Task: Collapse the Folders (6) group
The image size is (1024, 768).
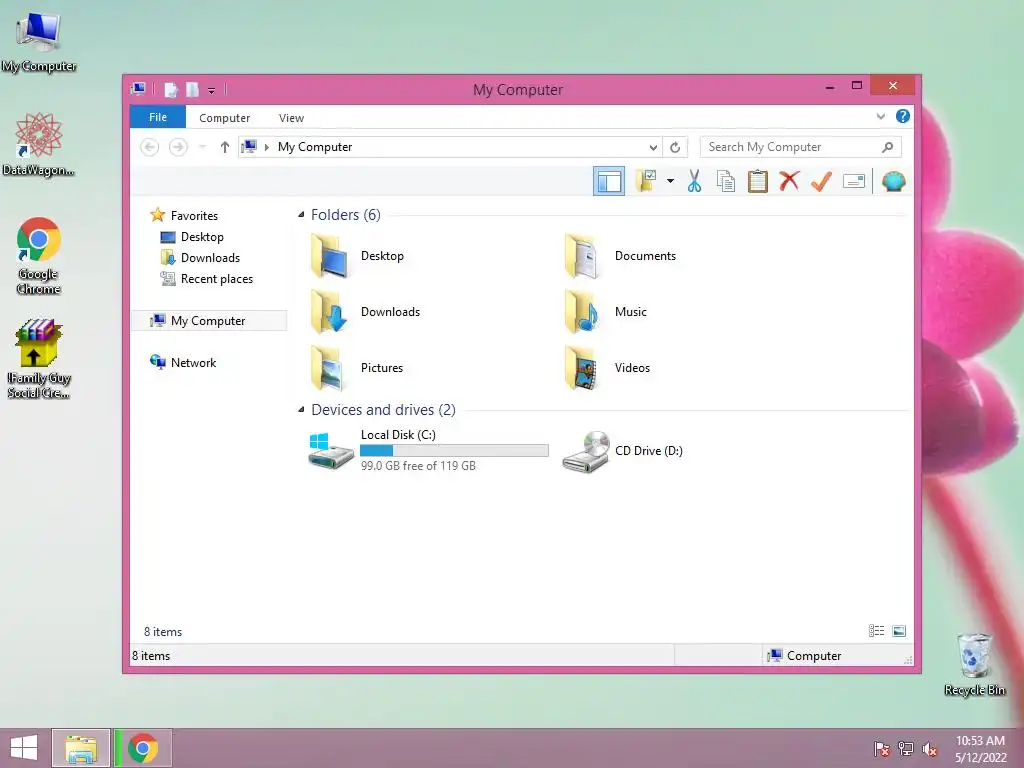Action: pyautogui.click(x=301, y=215)
